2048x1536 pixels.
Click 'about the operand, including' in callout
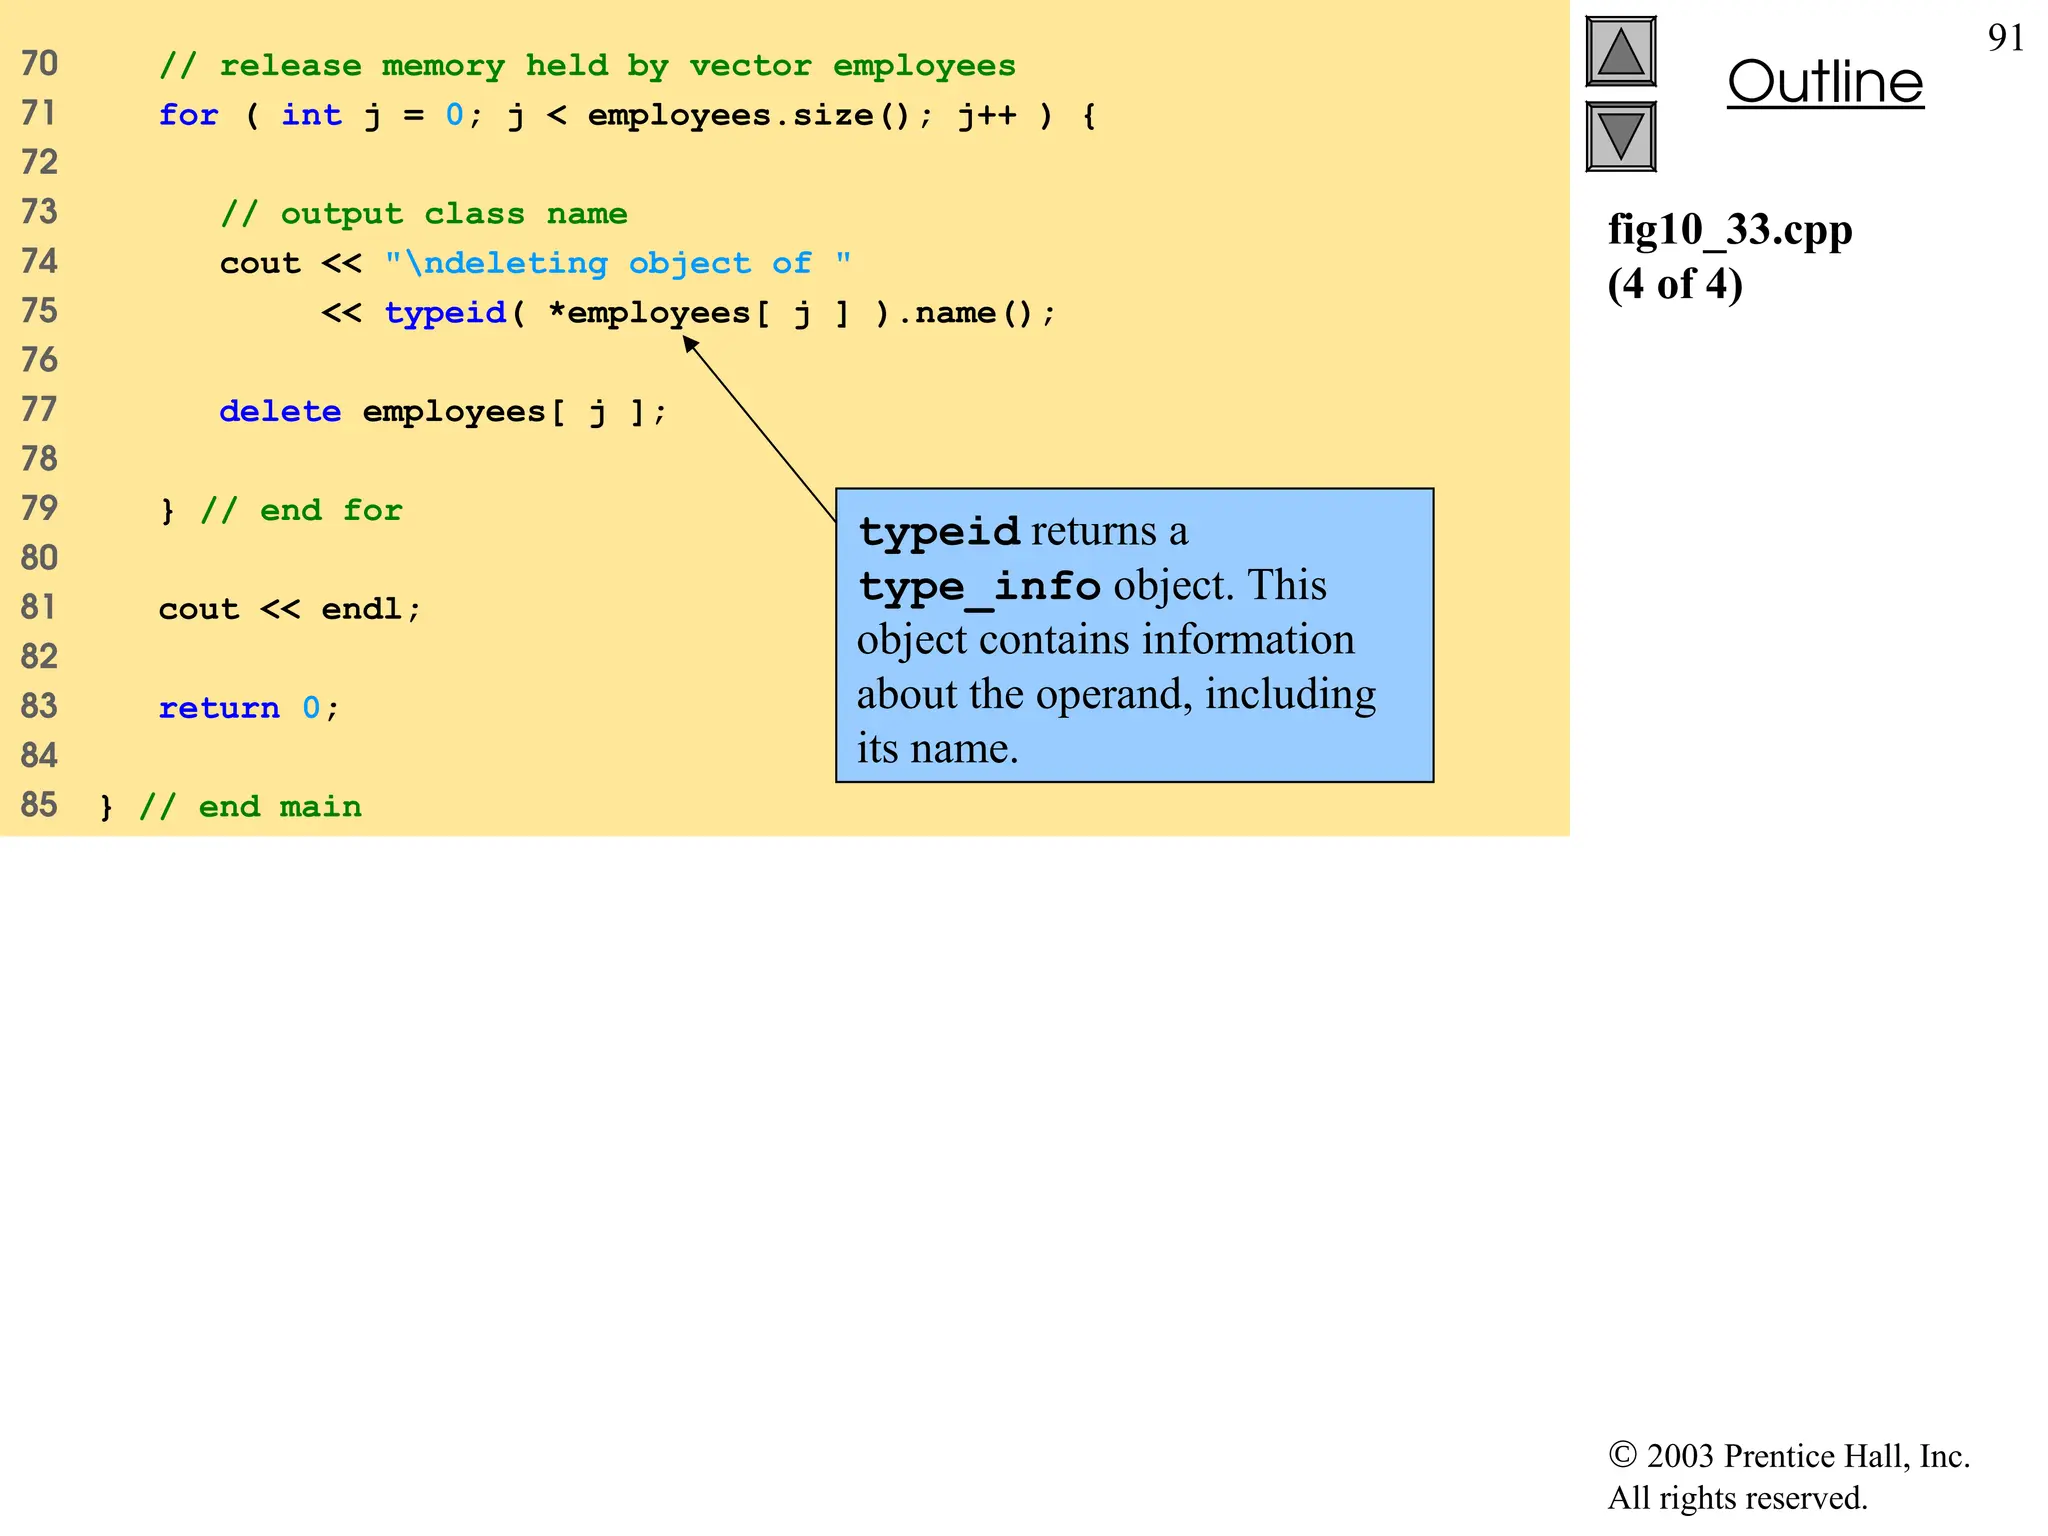pyautogui.click(x=1116, y=694)
